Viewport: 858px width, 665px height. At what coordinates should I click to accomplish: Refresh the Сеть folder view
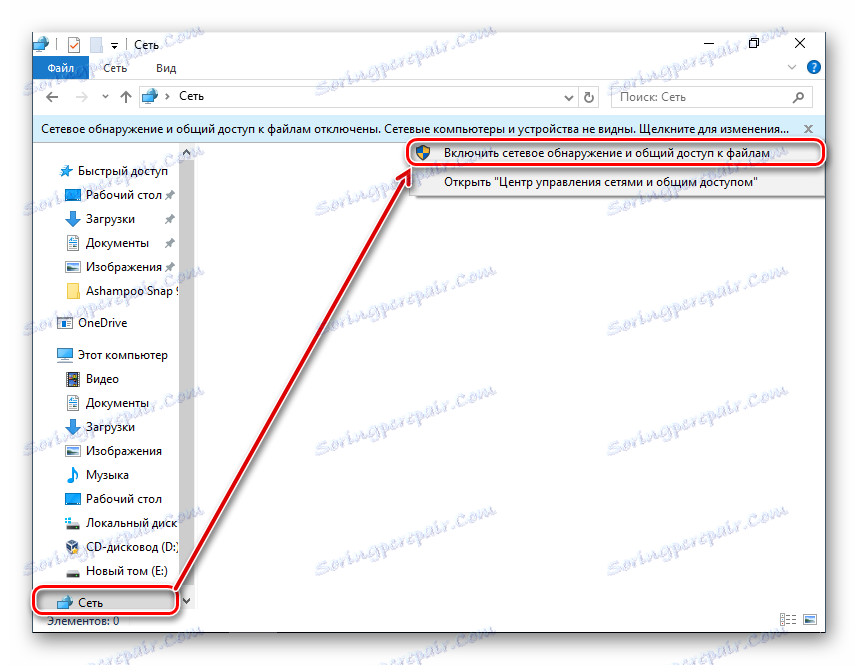click(589, 97)
